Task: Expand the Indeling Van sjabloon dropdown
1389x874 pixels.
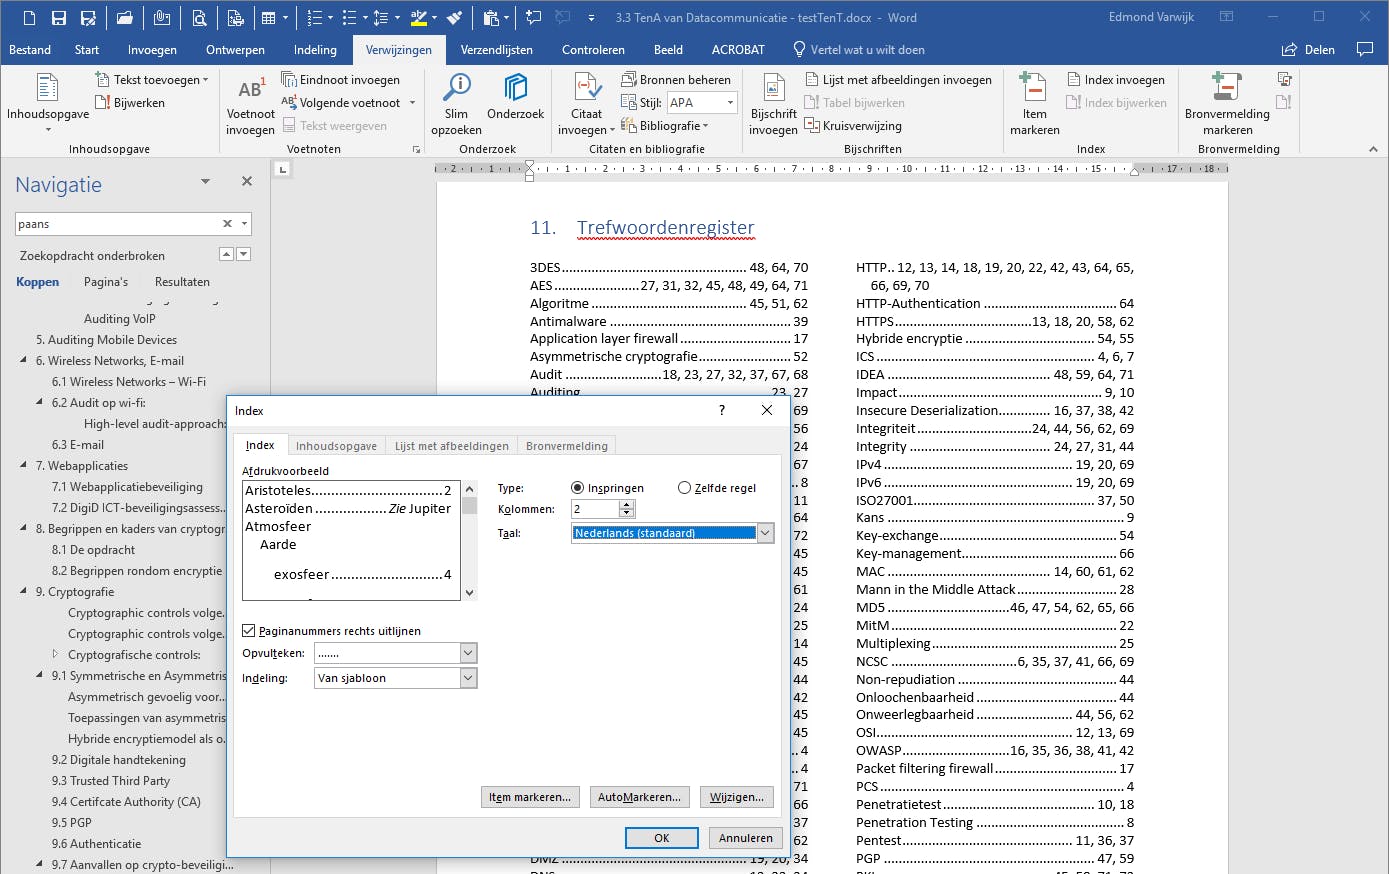Action: pyautogui.click(x=468, y=678)
